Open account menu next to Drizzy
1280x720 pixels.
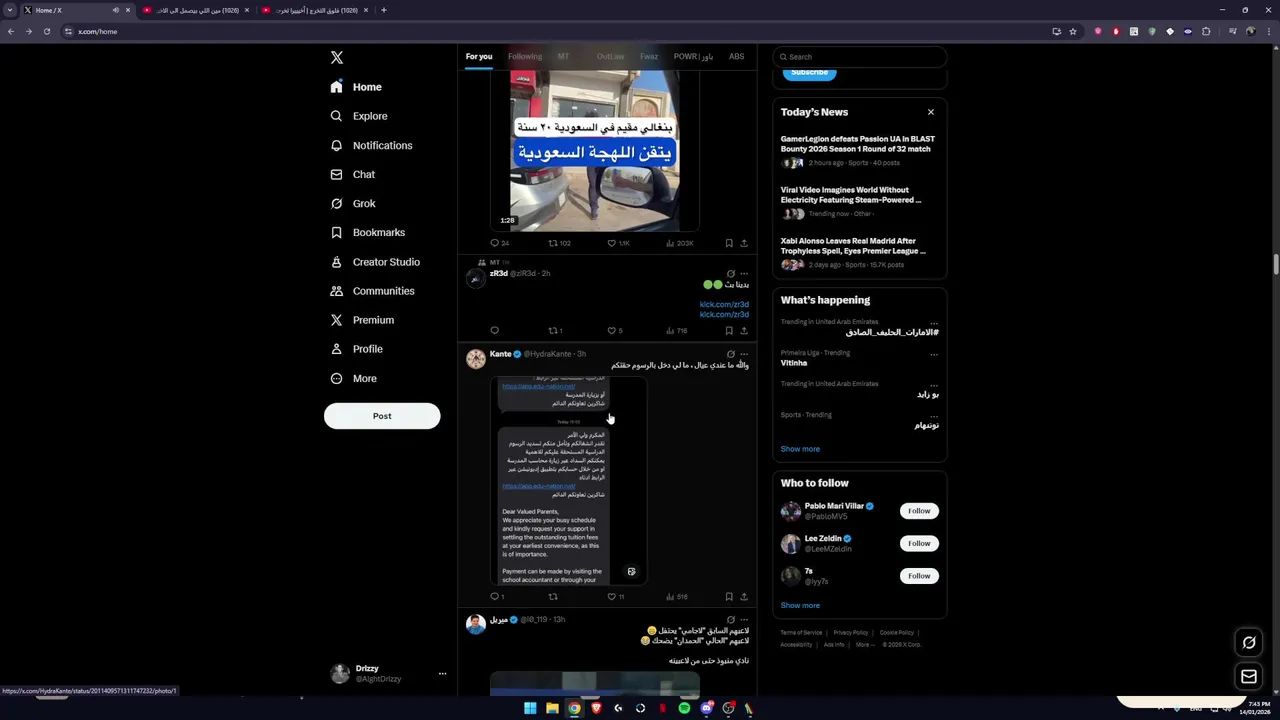[x=442, y=673]
